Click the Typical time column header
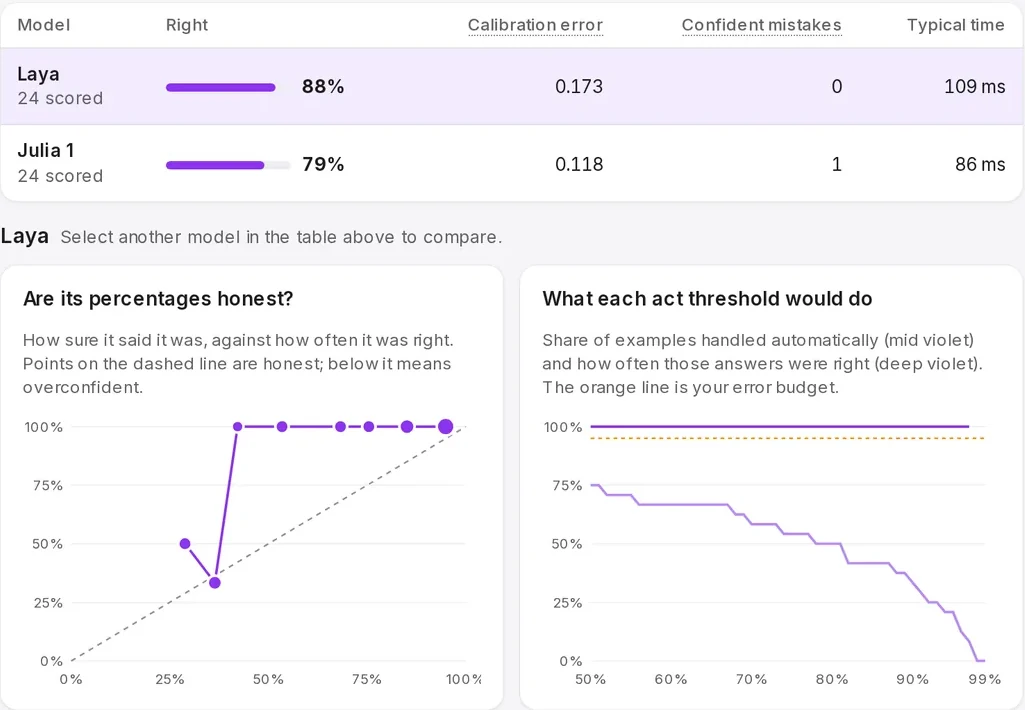1025x710 pixels. (955, 25)
